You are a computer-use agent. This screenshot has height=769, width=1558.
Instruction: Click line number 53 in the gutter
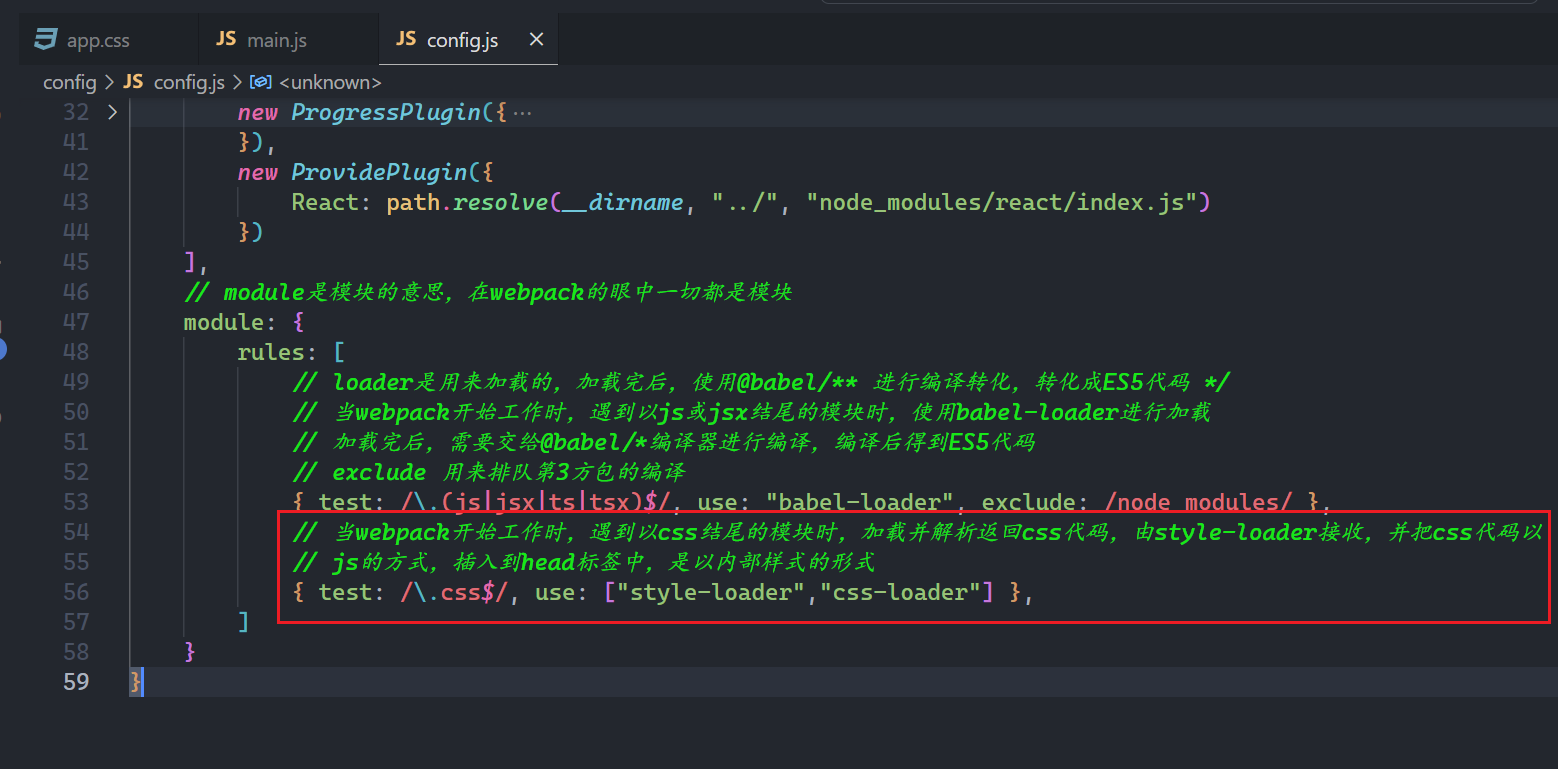(76, 502)
